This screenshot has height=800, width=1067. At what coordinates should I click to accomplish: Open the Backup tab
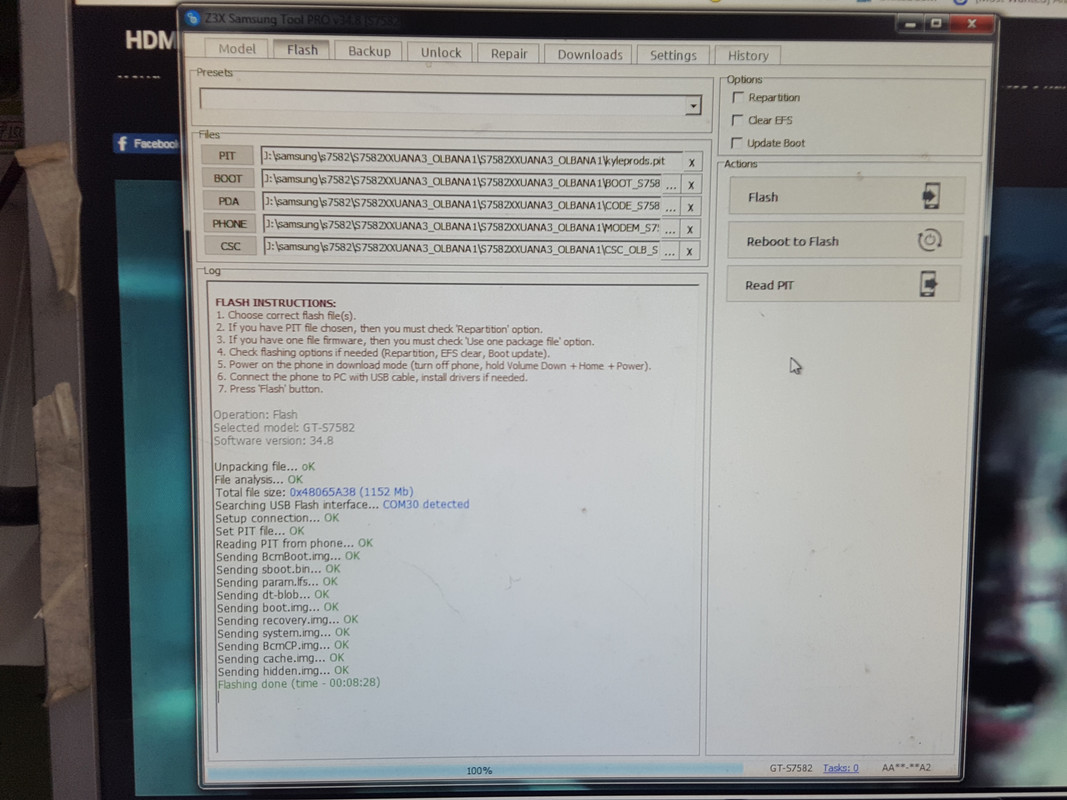tap(370, 51)
